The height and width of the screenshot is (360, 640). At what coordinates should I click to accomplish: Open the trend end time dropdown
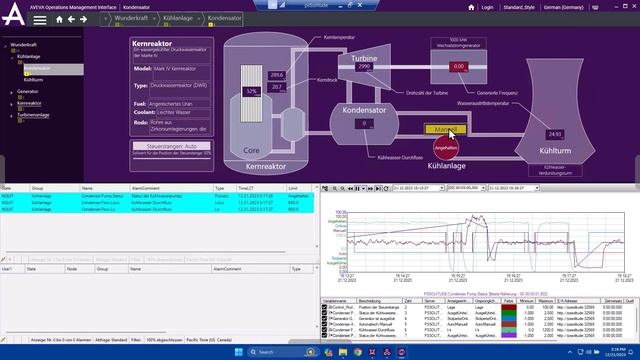537,188
